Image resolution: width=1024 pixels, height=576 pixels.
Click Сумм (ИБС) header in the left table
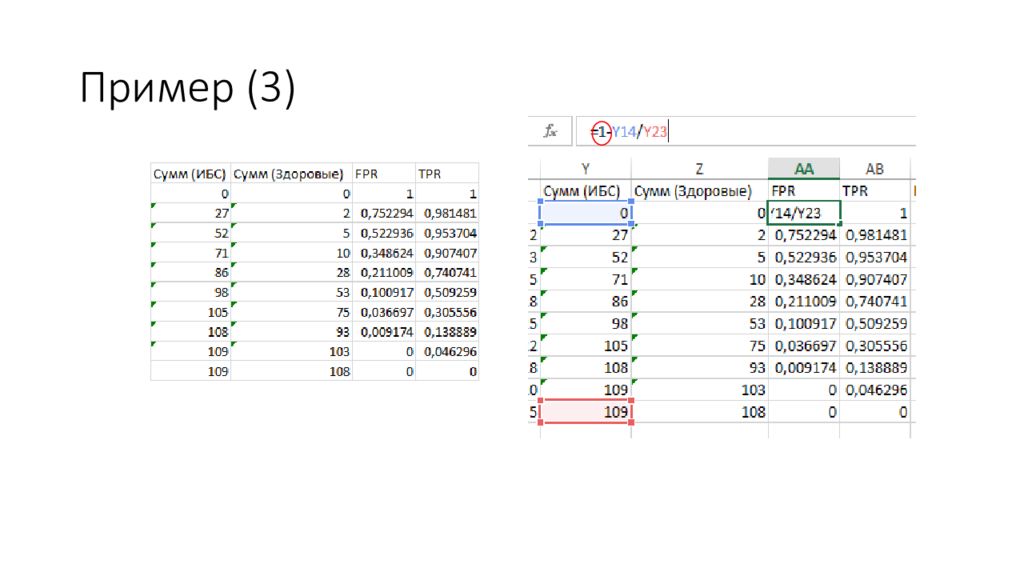191,173
